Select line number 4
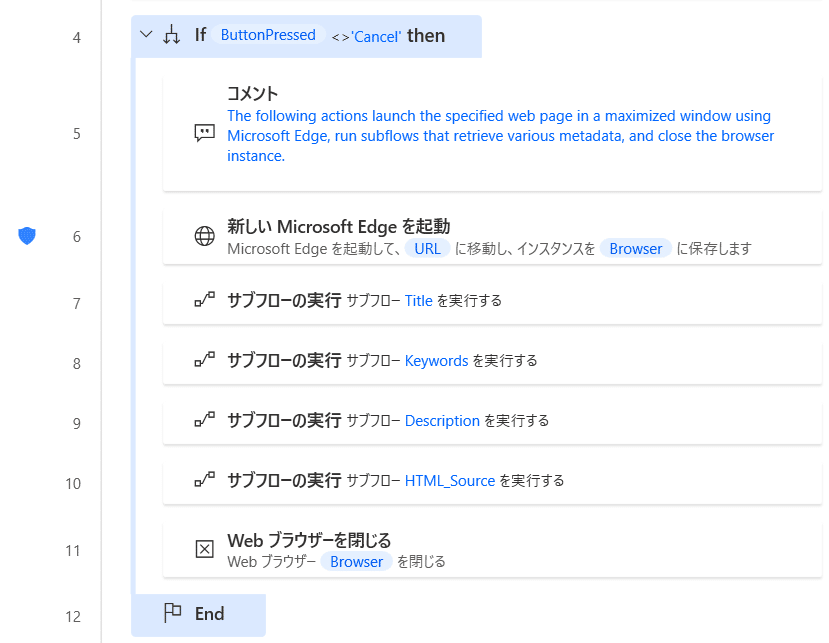 pyautogui.click(x=77, y=38)
